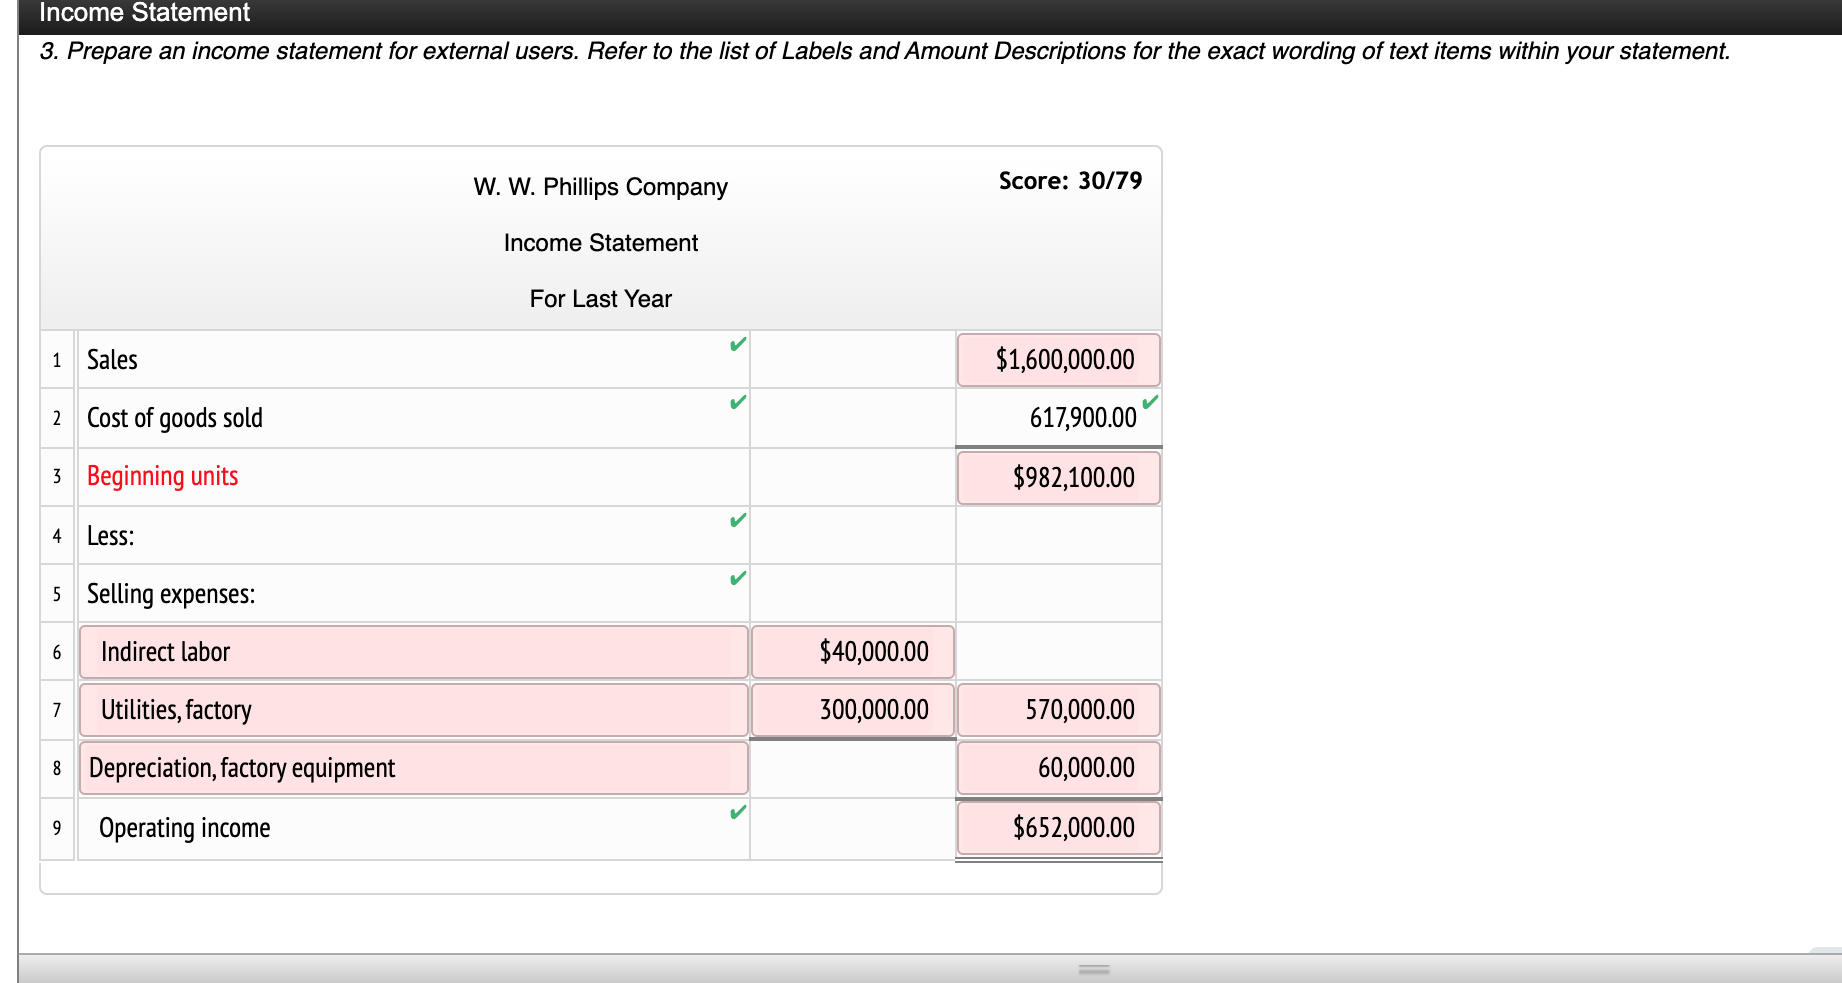Viewport: 1842px width, 983px height.
Task: Select the incorrect red Beginning units label
Action: (x=162, y=476)
